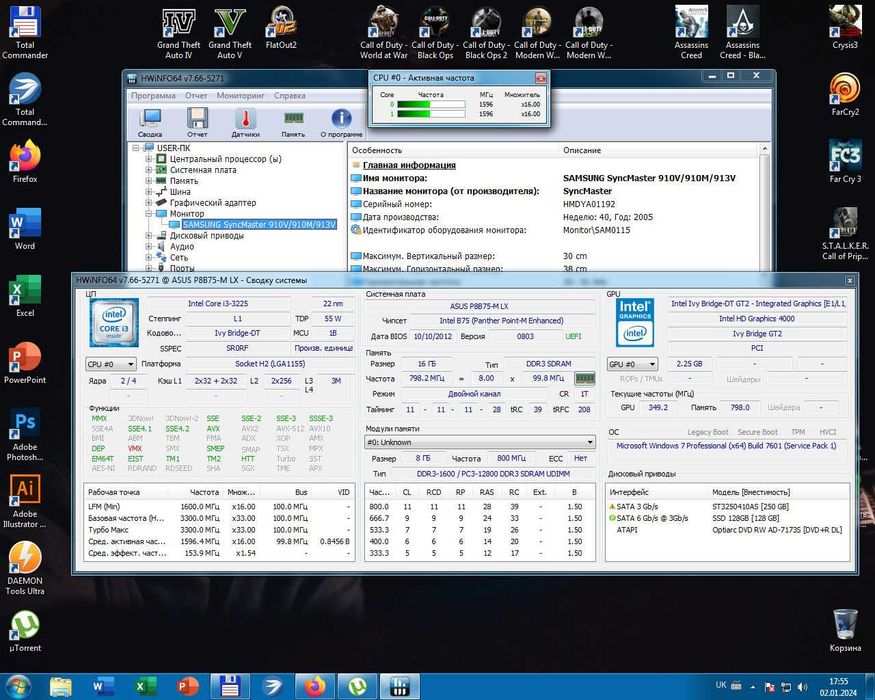The width and height of the screenshot is (875, 700).
Task: Click the UK keyboard language indicator
Action: pyautogui.click(x=721, y=685)
